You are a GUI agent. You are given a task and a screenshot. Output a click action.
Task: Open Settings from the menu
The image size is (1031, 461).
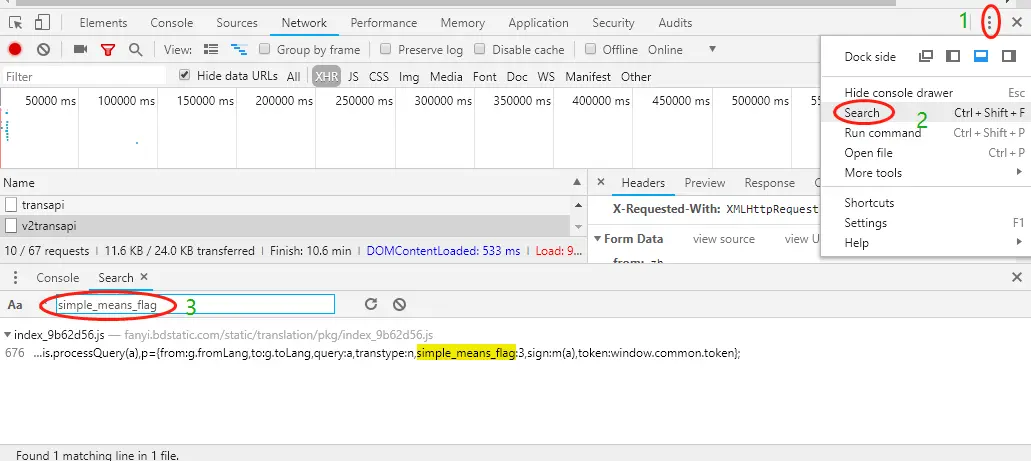point(925,223)
